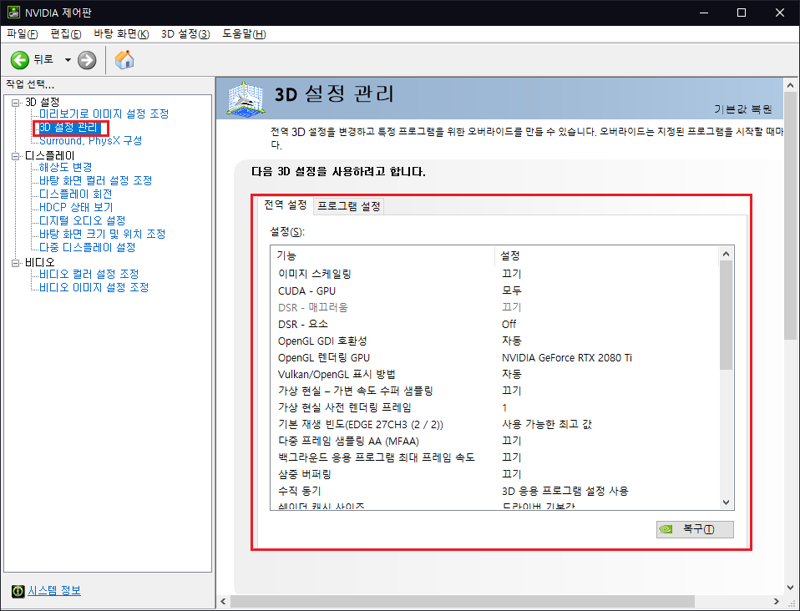Open 바탕 화면 컬러 설정 조정

pyautogui.click(x=96, y=181)
